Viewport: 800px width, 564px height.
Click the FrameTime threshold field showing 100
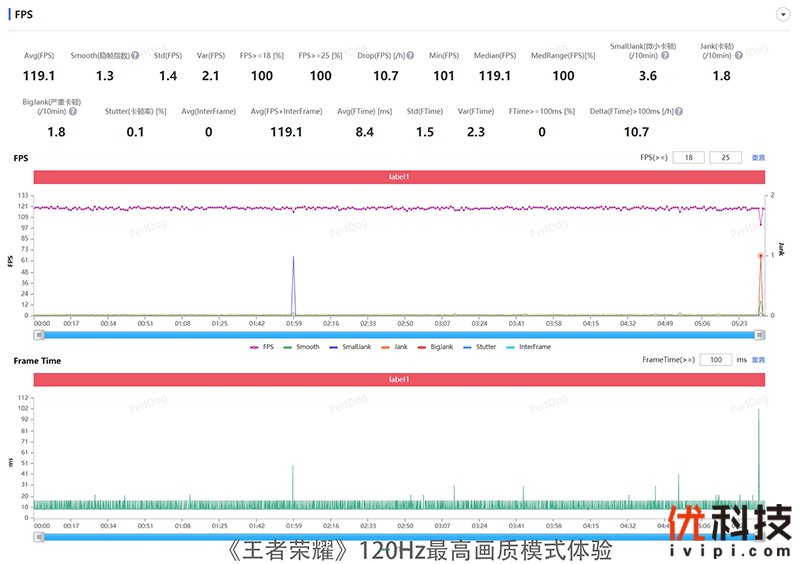pos(714,359)
